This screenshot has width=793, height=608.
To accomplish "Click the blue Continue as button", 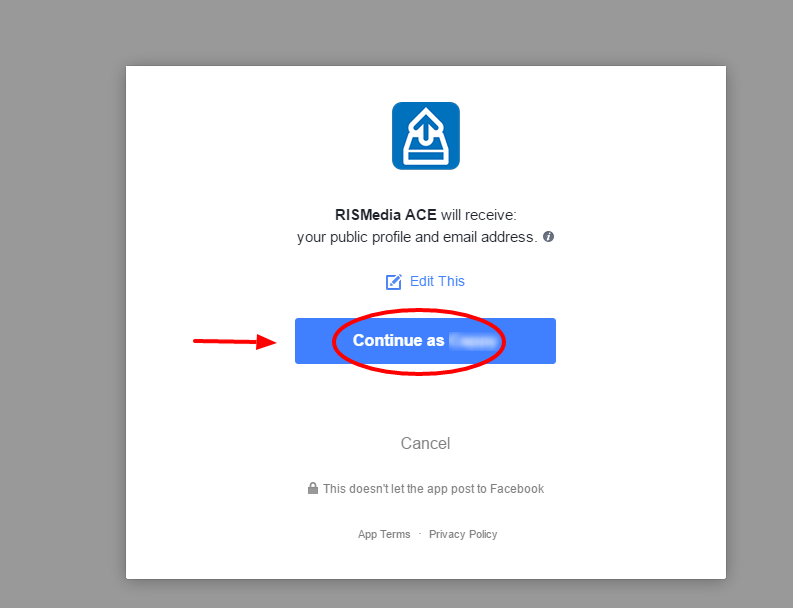I will 425,341.
